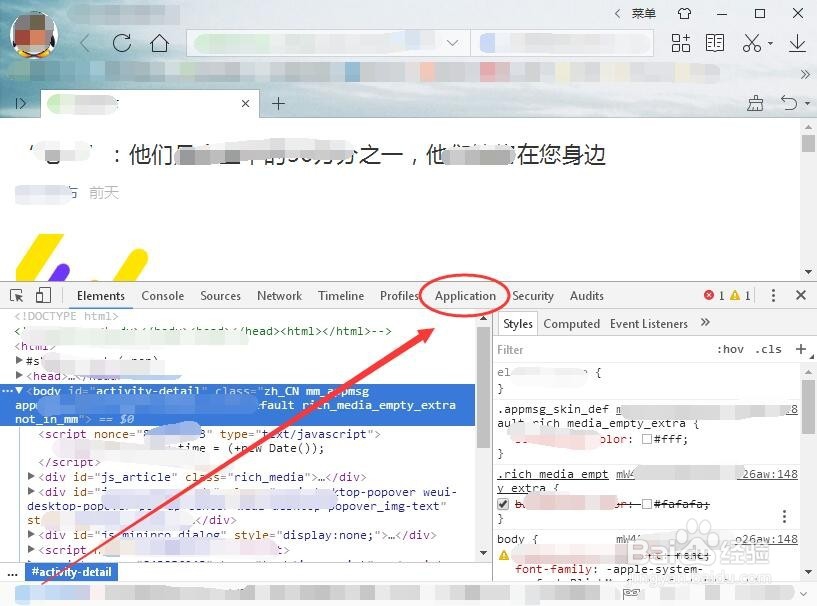The image size is (817, 606).
Task: Toggle the tab sidebar panel icon
Action: pos(21,104)
